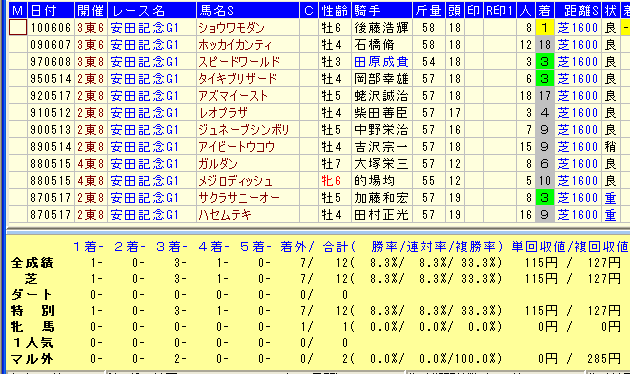
Task: Click the yellow 1st place finish cell
Action: [x=545, y=28]
